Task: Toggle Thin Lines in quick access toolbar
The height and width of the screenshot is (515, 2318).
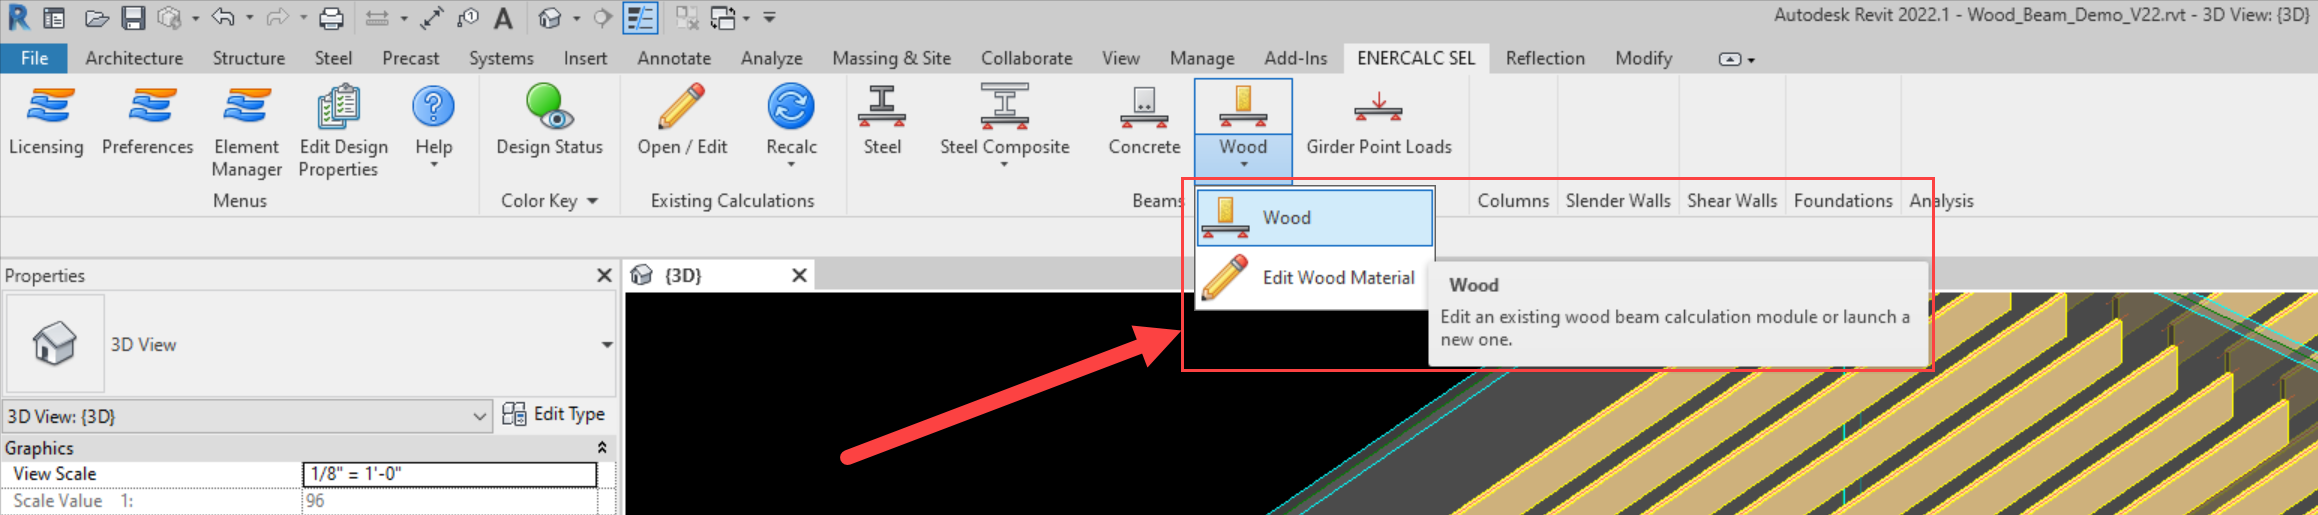Action: [640, 18]
